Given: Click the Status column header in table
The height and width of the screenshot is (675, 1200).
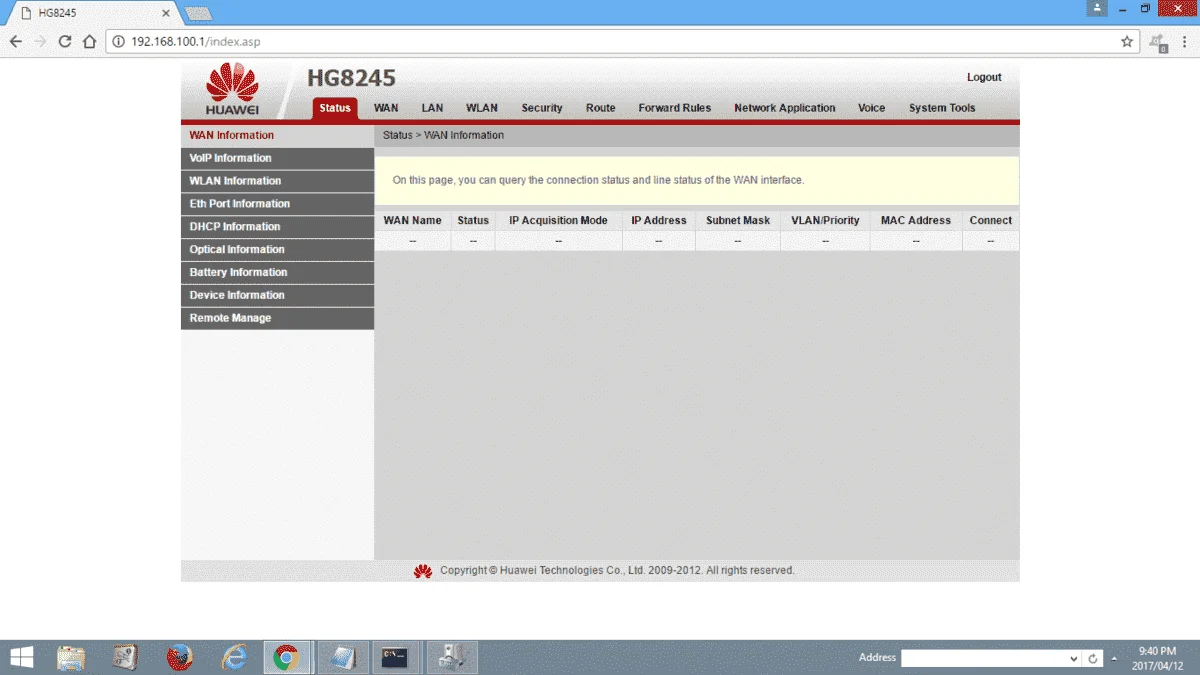Looking at the screenshot, I should [473, 220].
